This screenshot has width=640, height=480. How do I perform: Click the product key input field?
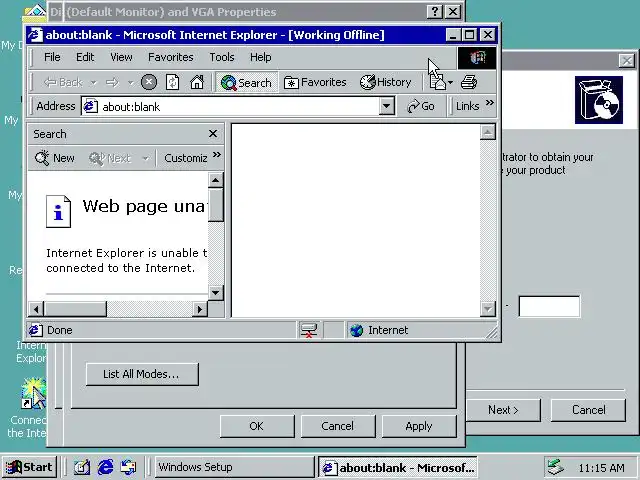[x=549, y=306]
